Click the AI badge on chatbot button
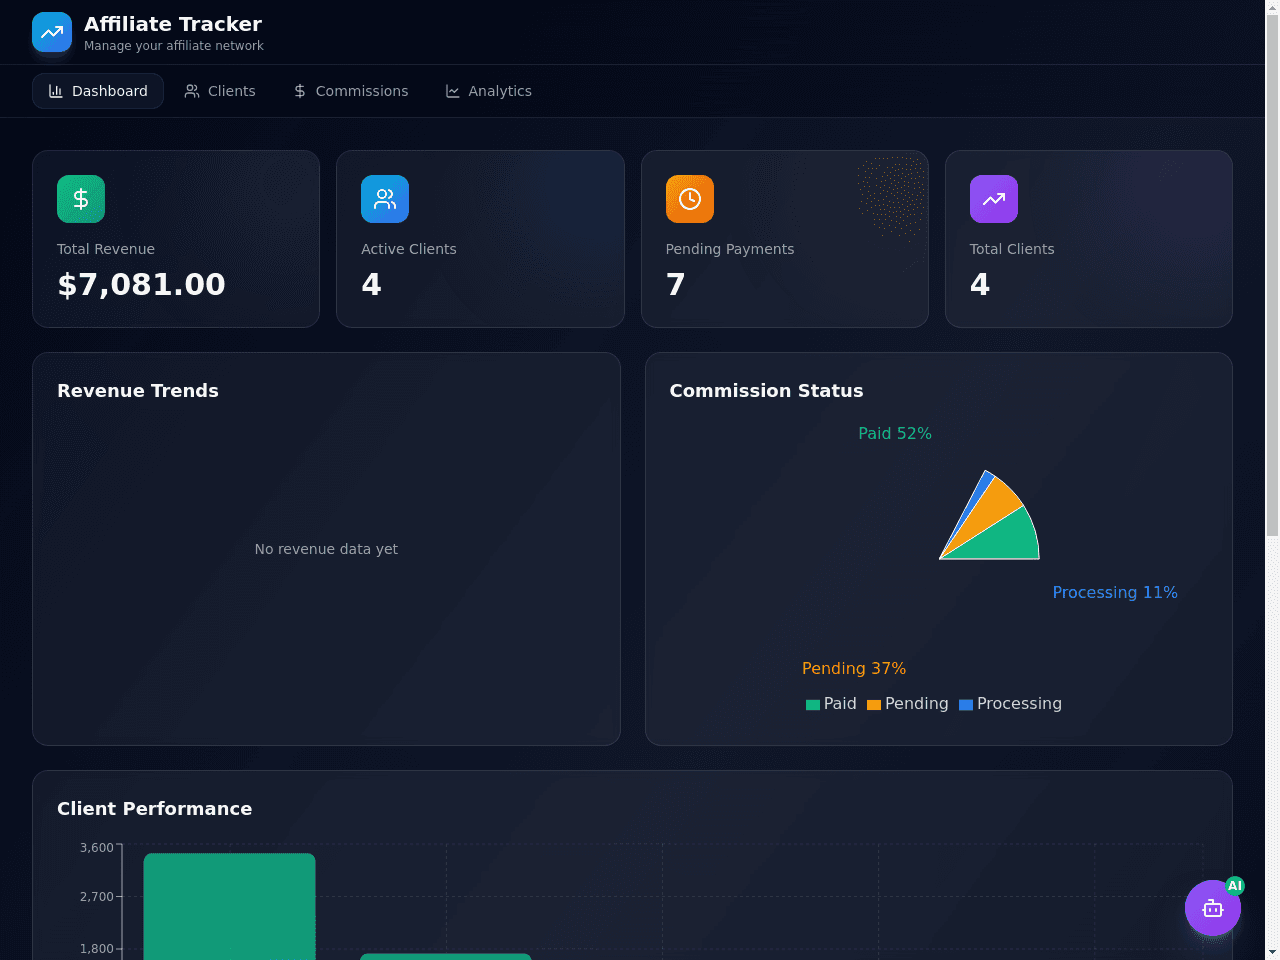Image resolution: width=1280 pixels, height=960 pixels. tap(1235, 886)
